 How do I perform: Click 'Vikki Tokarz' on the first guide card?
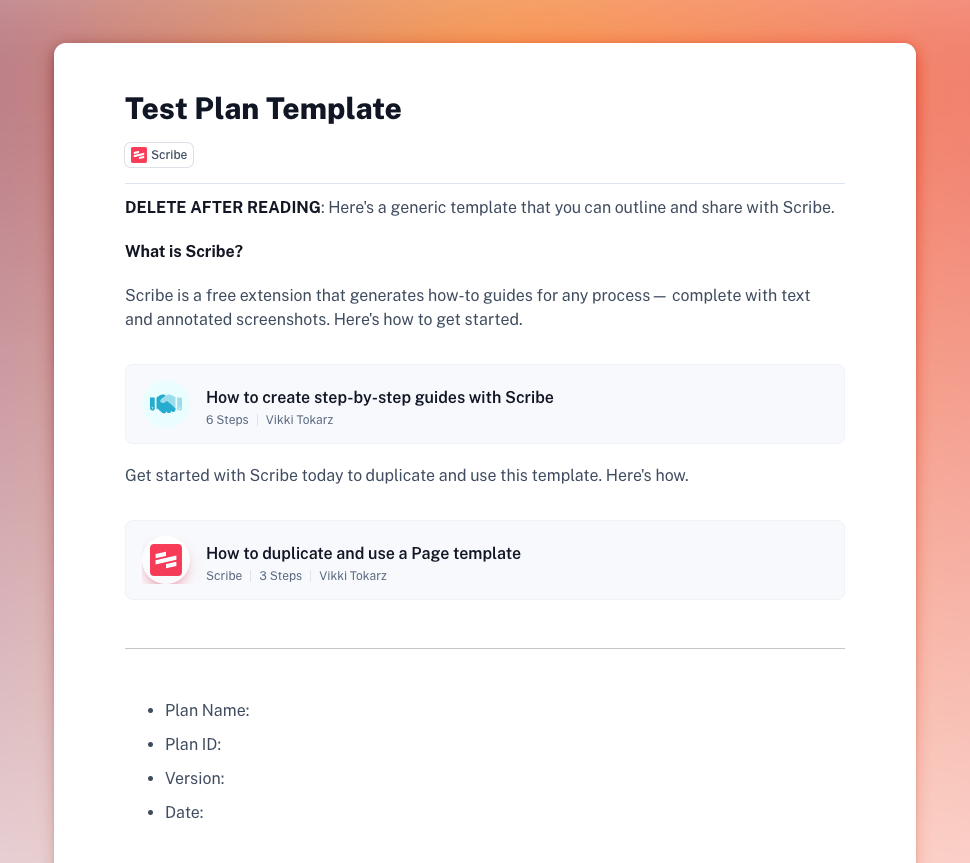[x=299, y=419]
